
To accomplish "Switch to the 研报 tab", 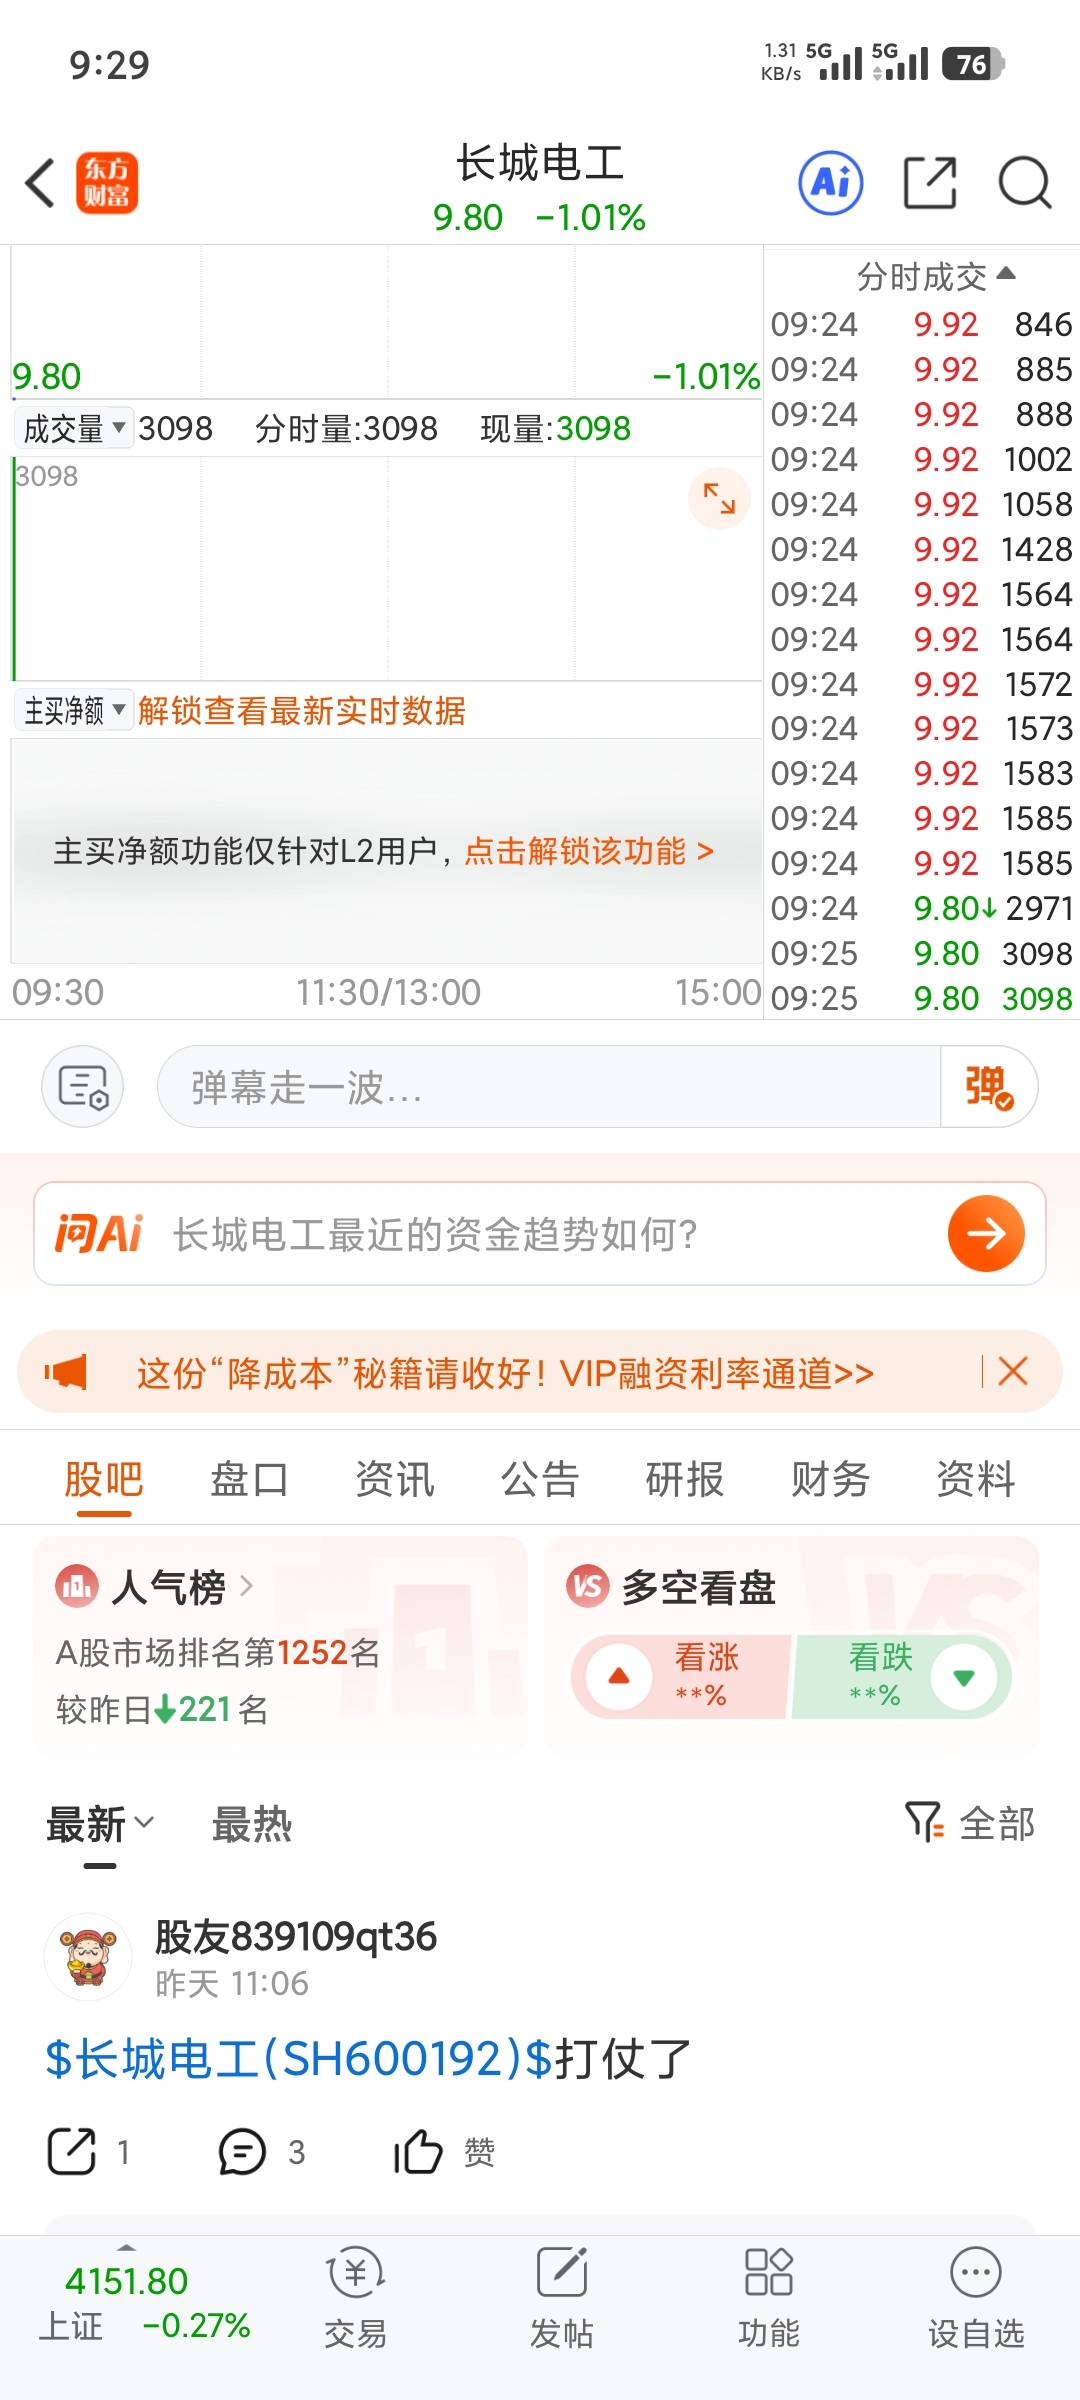I will (685, 1479).
